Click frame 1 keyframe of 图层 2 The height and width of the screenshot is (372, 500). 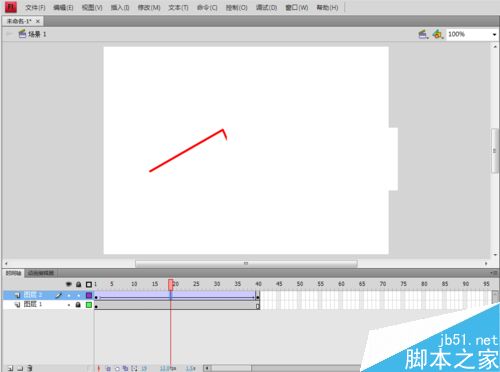click(x=96, y=296)
